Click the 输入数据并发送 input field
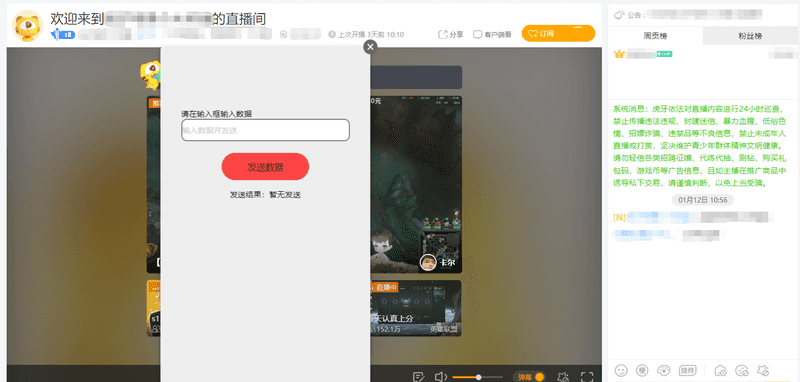800x382 pixels. coord(265,130)
